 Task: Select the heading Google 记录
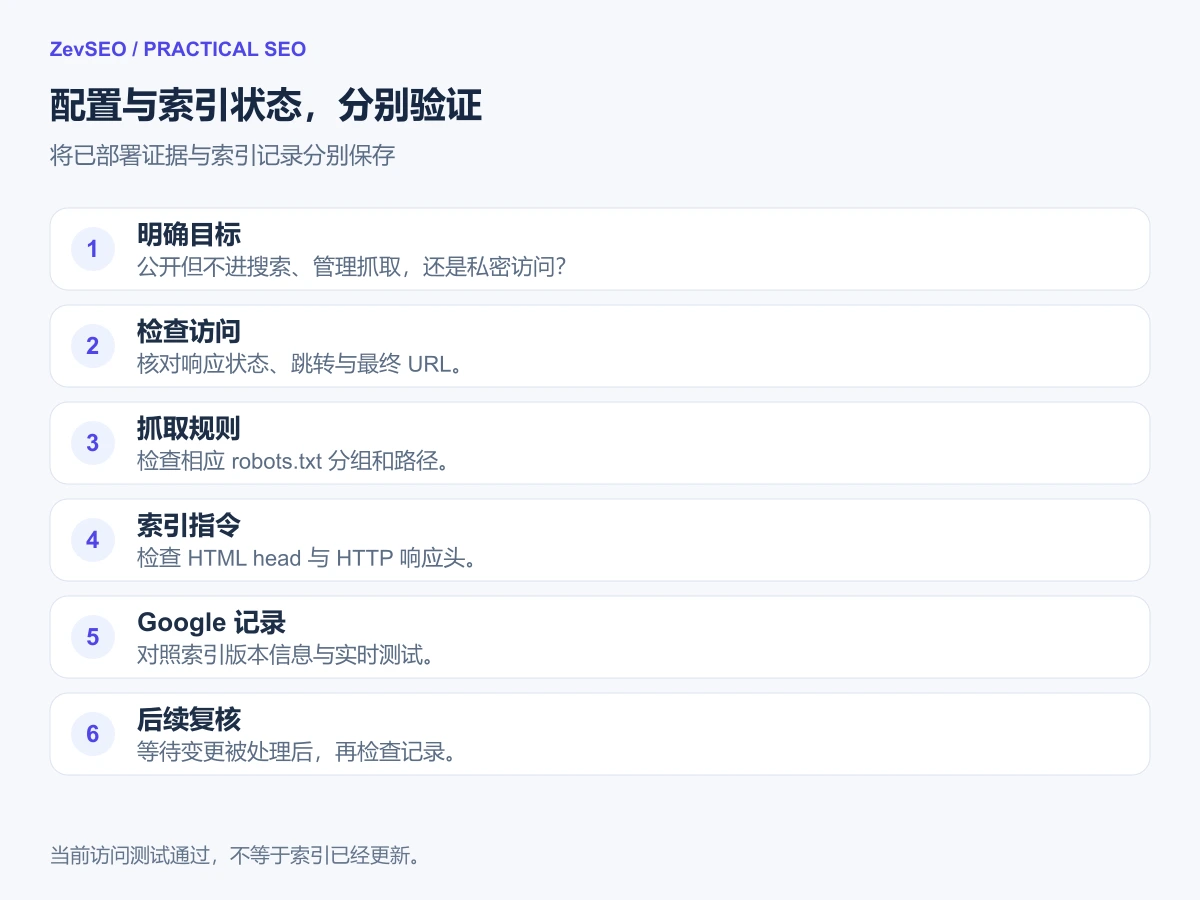tap(212, 623)
